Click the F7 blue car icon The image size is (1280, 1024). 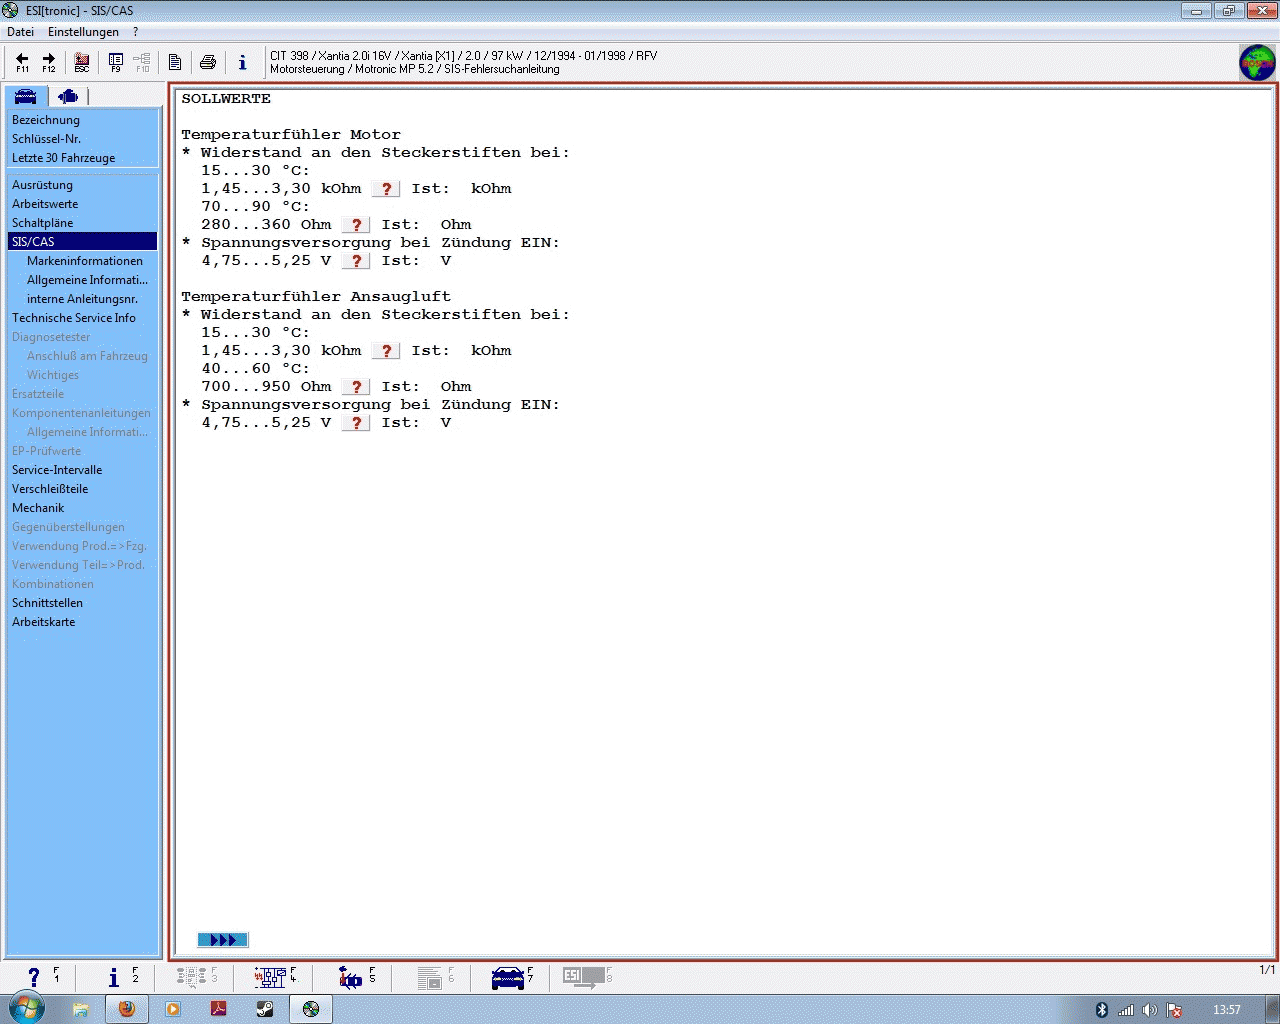coord(508,978)
